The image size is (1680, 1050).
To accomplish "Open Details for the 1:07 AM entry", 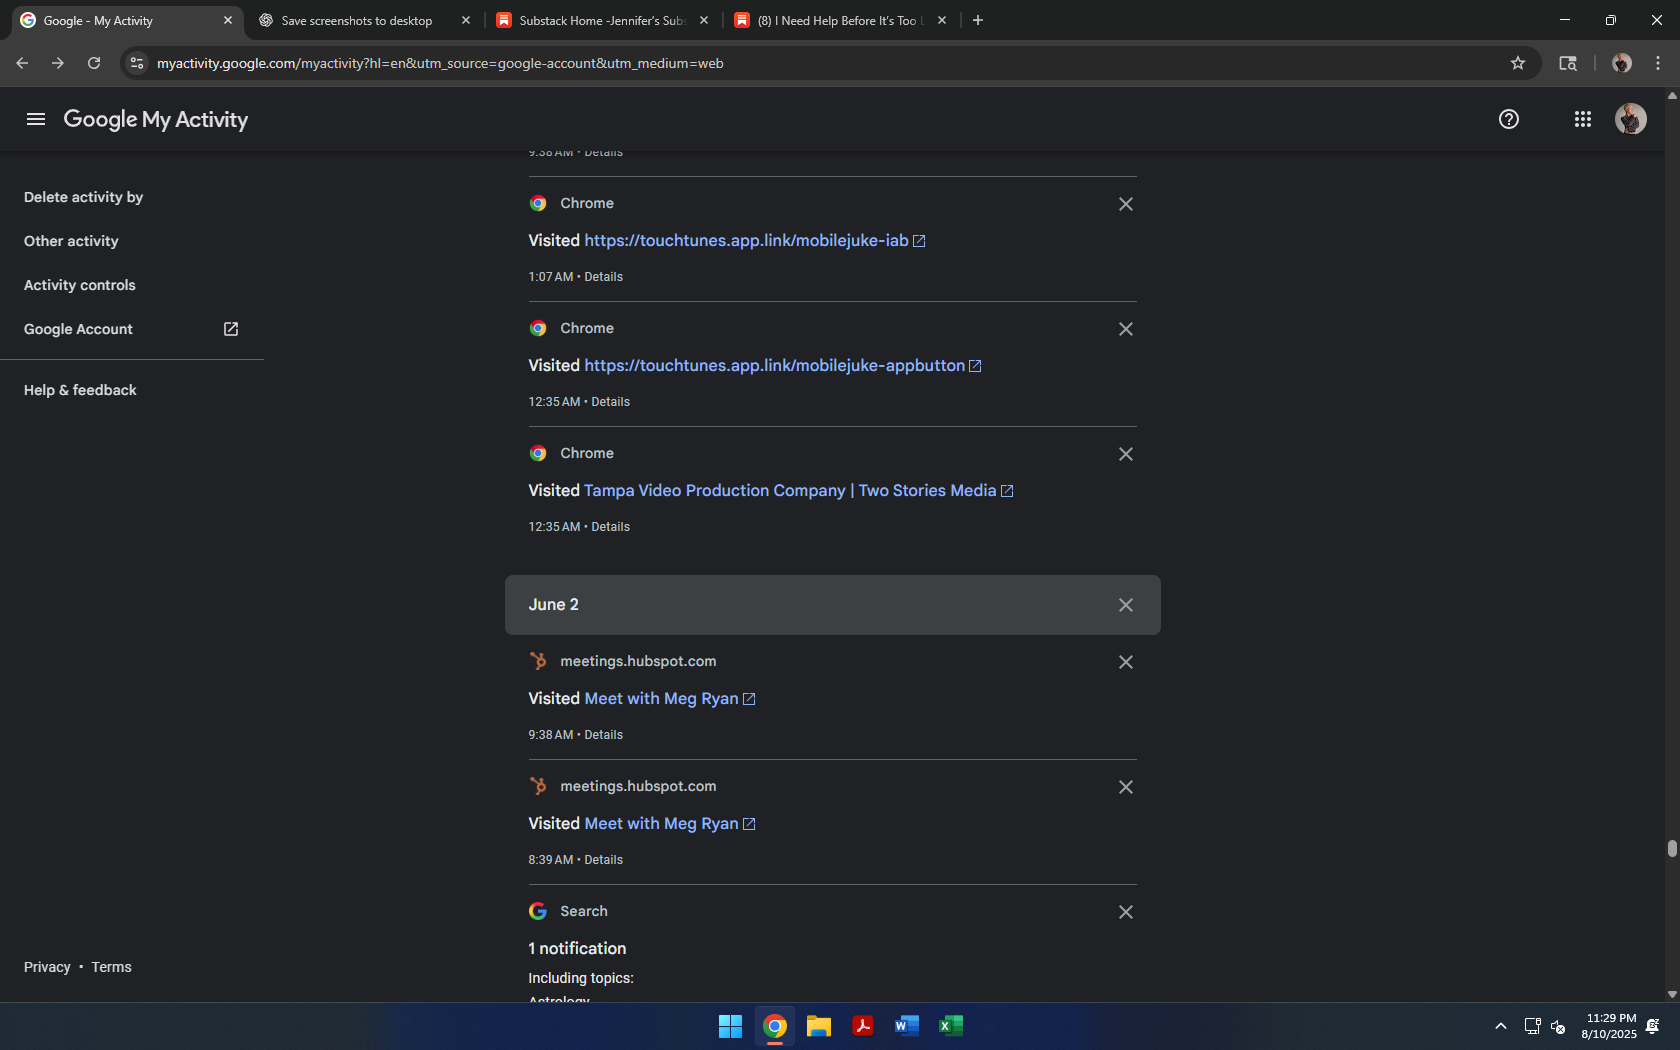I will point(603,277).
